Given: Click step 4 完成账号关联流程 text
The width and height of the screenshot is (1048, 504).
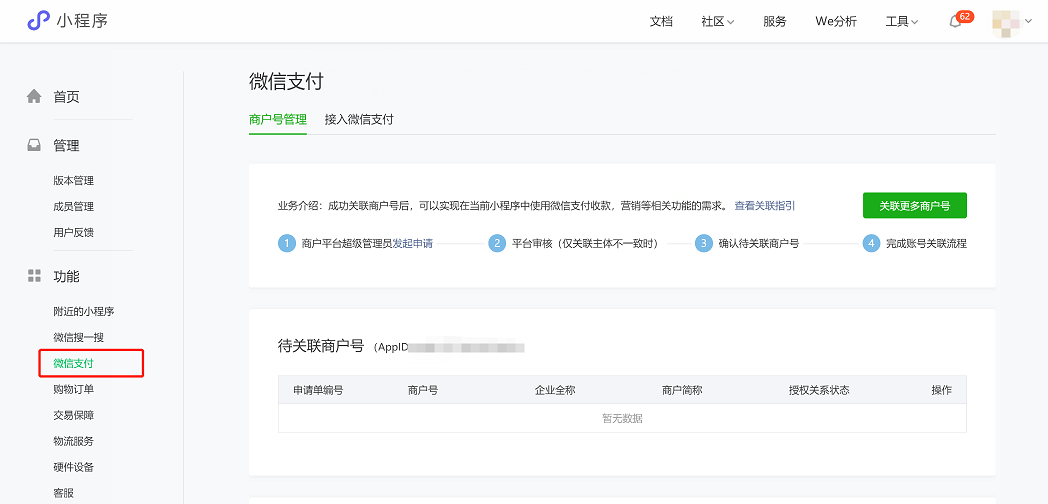Looking at the screenshot, I should point(926,243).
